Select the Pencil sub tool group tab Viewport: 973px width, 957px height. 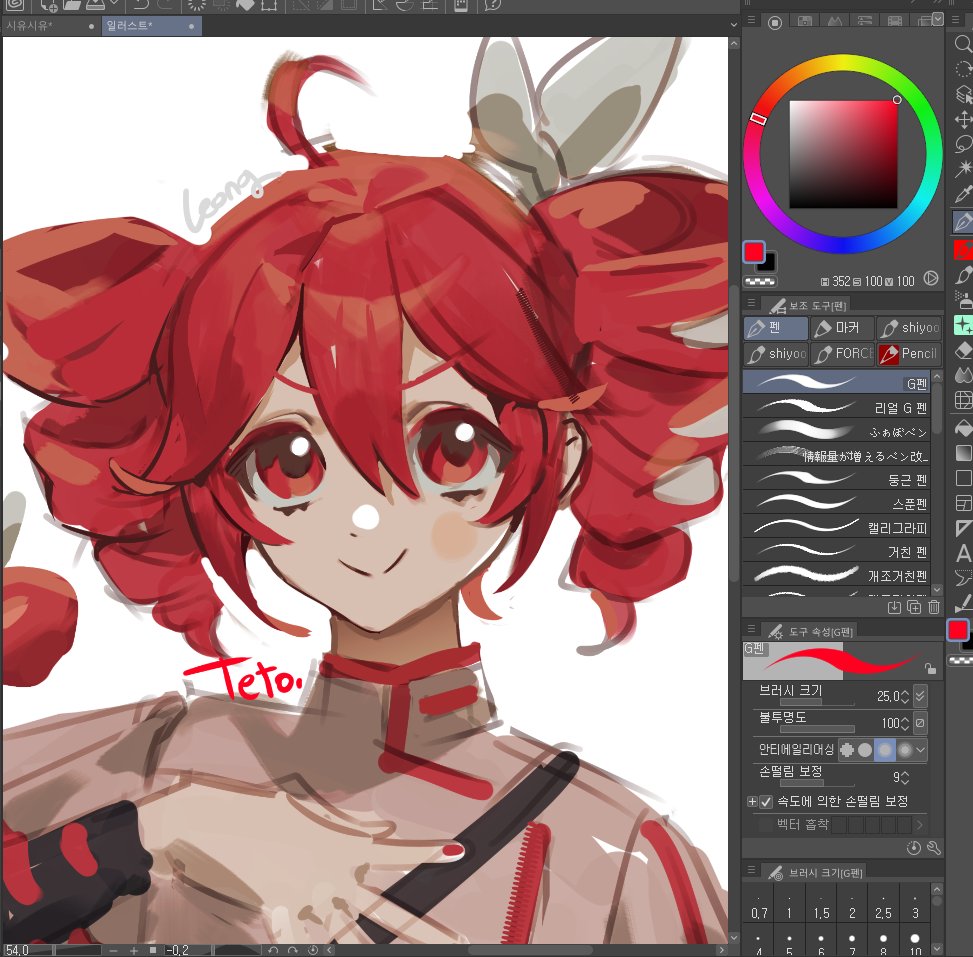click(x=909, y=354)
